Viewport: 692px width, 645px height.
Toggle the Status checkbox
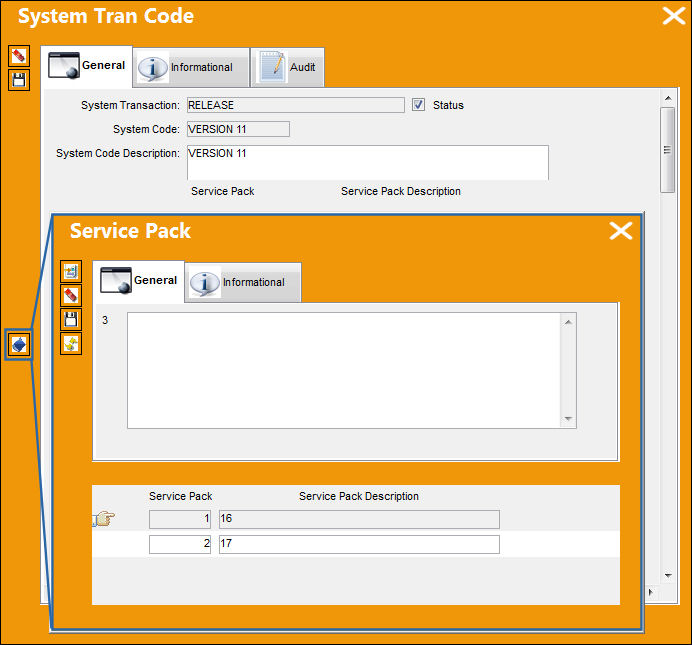pos(418,105)
